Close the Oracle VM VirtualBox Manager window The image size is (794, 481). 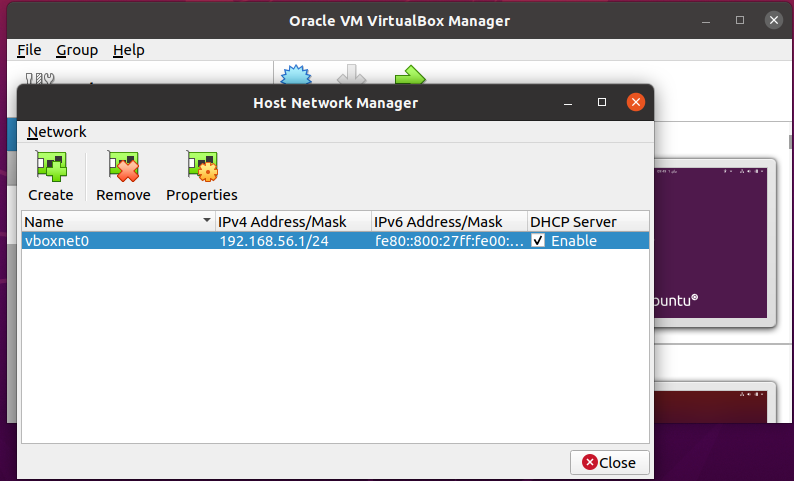pos(773,20)
